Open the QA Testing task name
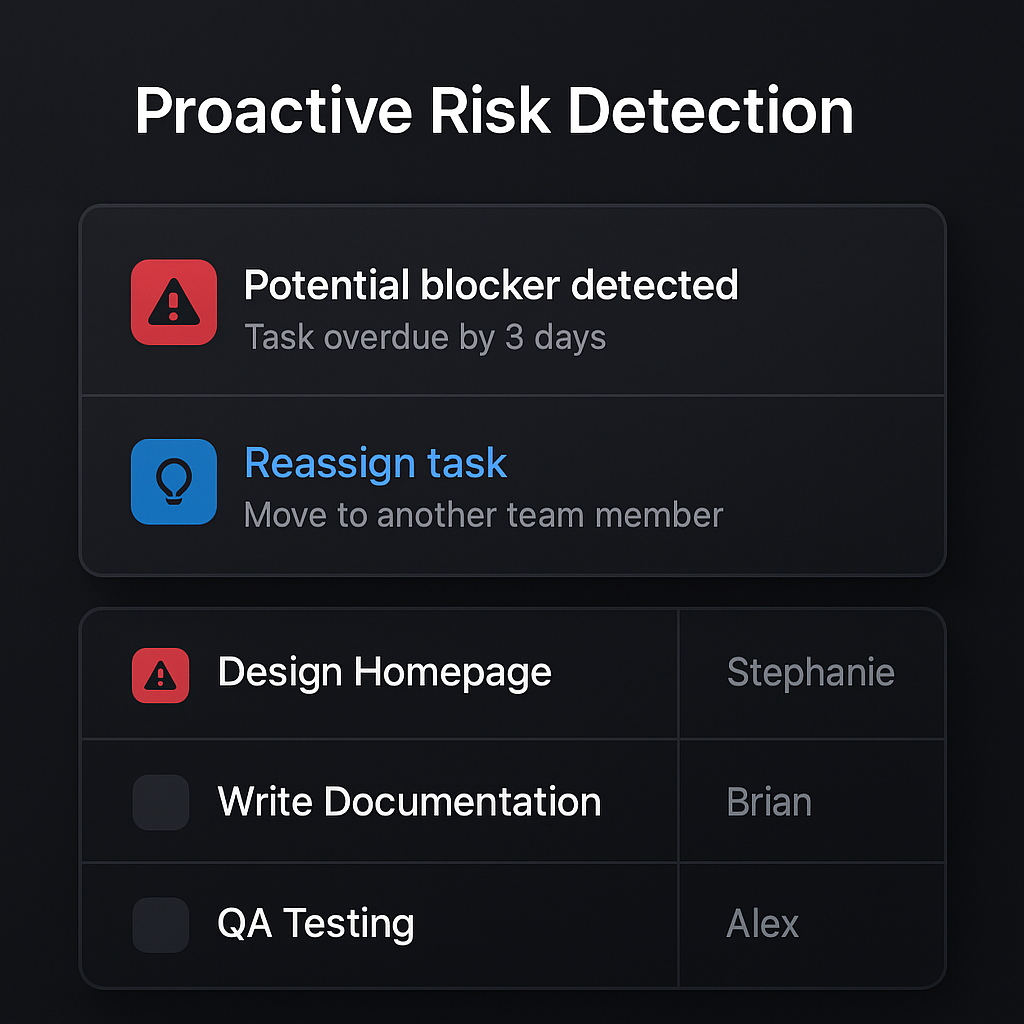The width and height of the screenshot is (1024, 1024). [x=315, y=924]
